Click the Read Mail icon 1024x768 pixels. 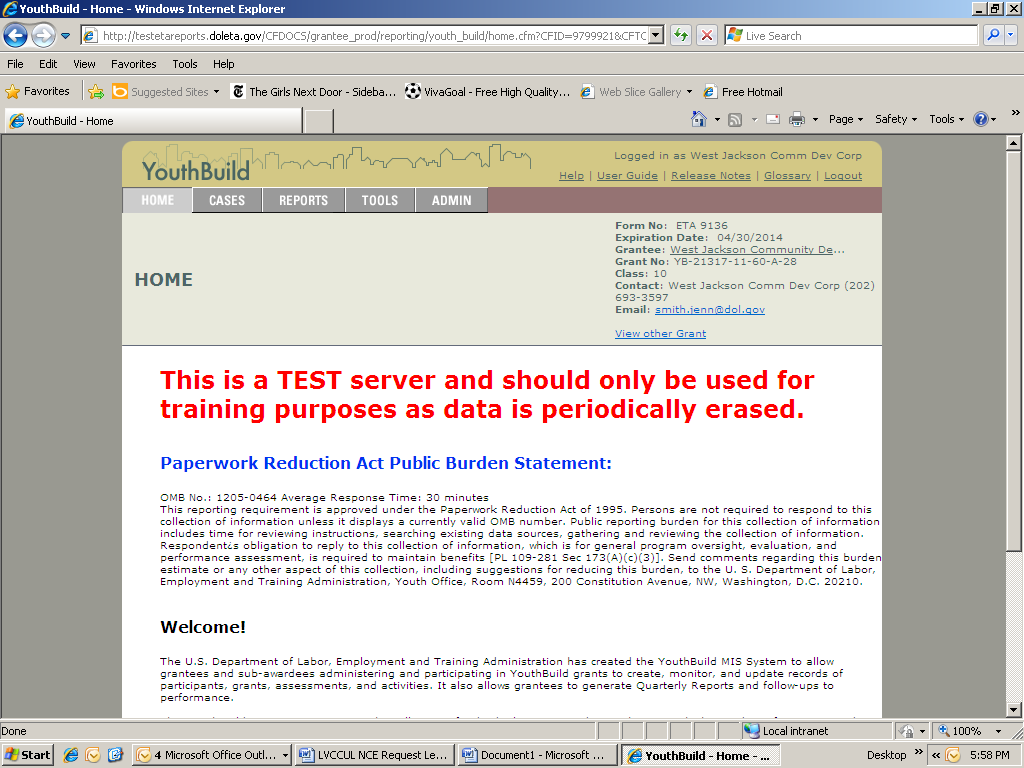click(x=773, y=119)
